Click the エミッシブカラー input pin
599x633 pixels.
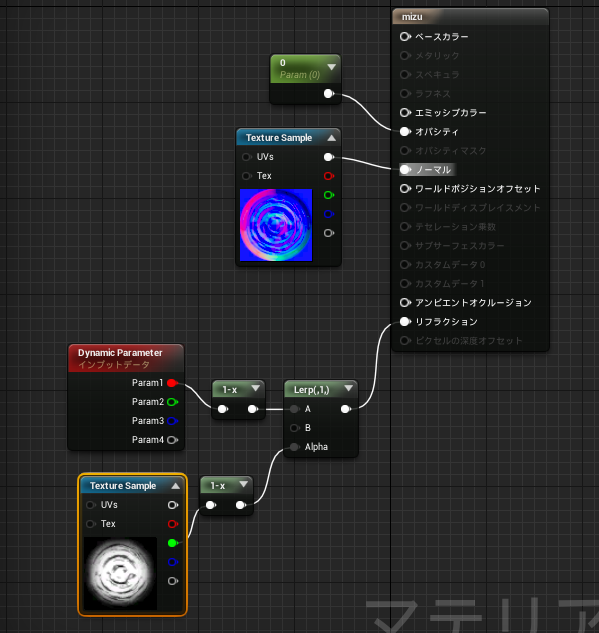(x=405, y=113)
